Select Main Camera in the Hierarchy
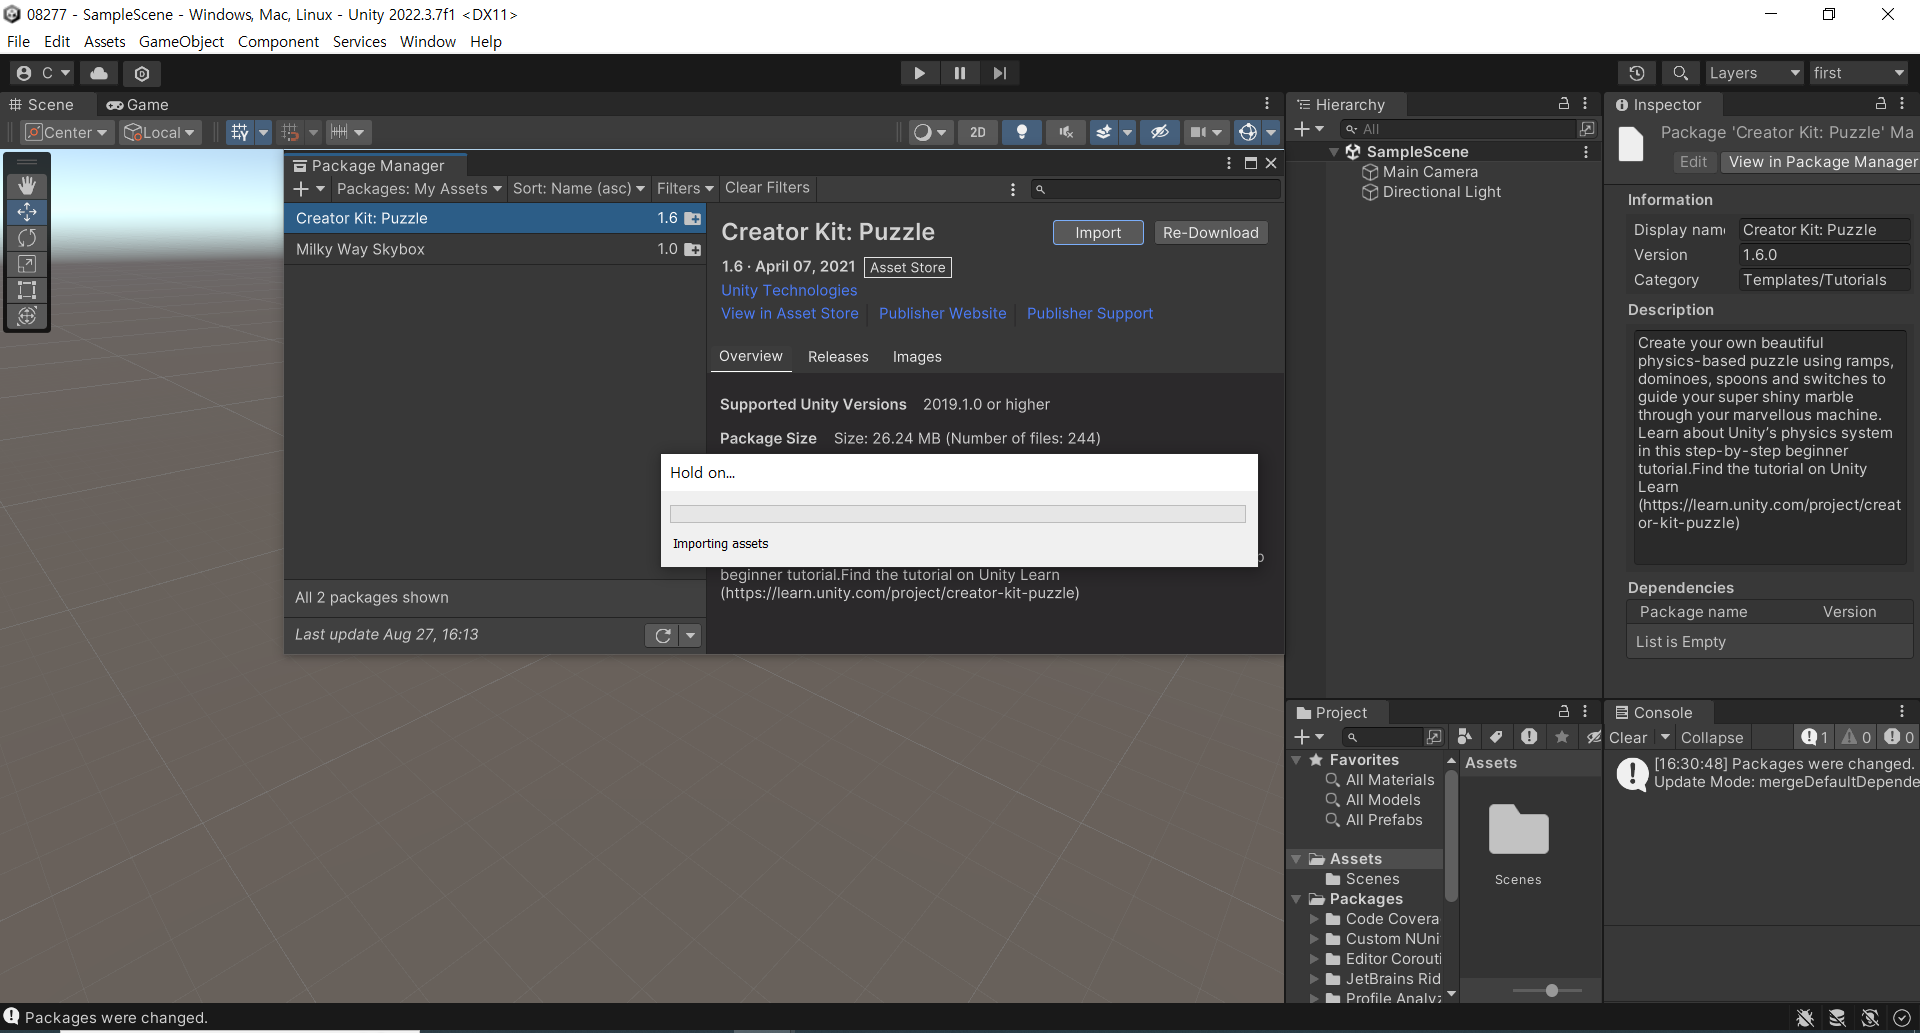The image size is (1920, 1033). (1430, 172)
